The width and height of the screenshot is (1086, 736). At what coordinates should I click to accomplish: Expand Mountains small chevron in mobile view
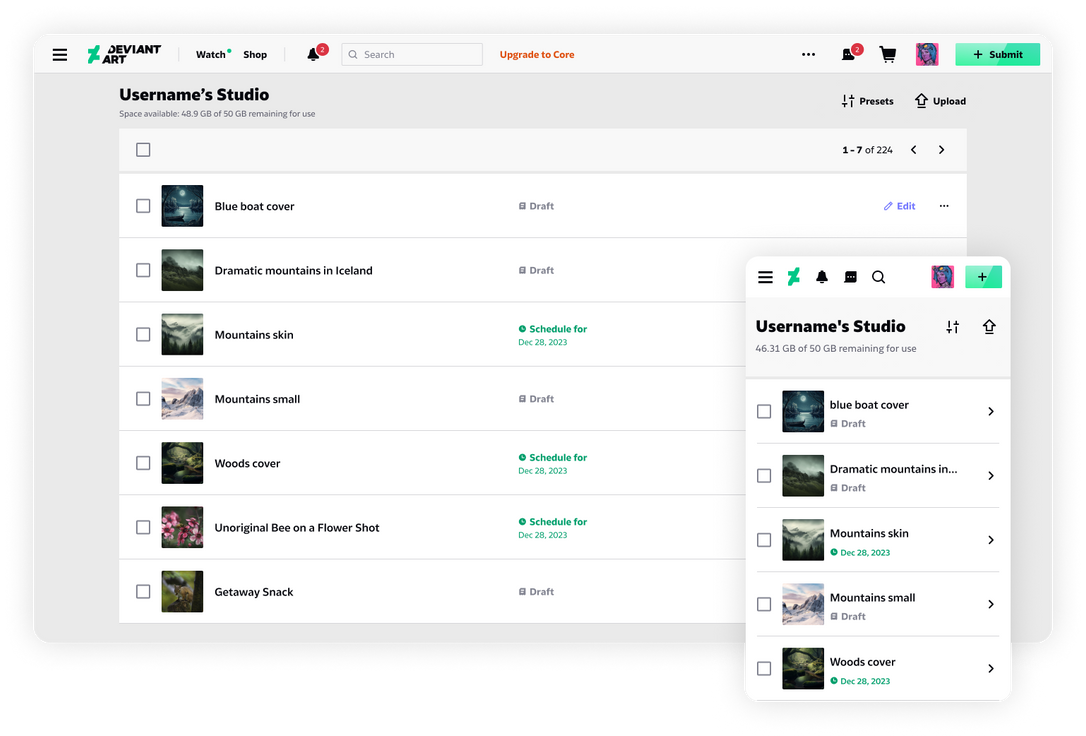pyautogui.click(x=991, y=604)
